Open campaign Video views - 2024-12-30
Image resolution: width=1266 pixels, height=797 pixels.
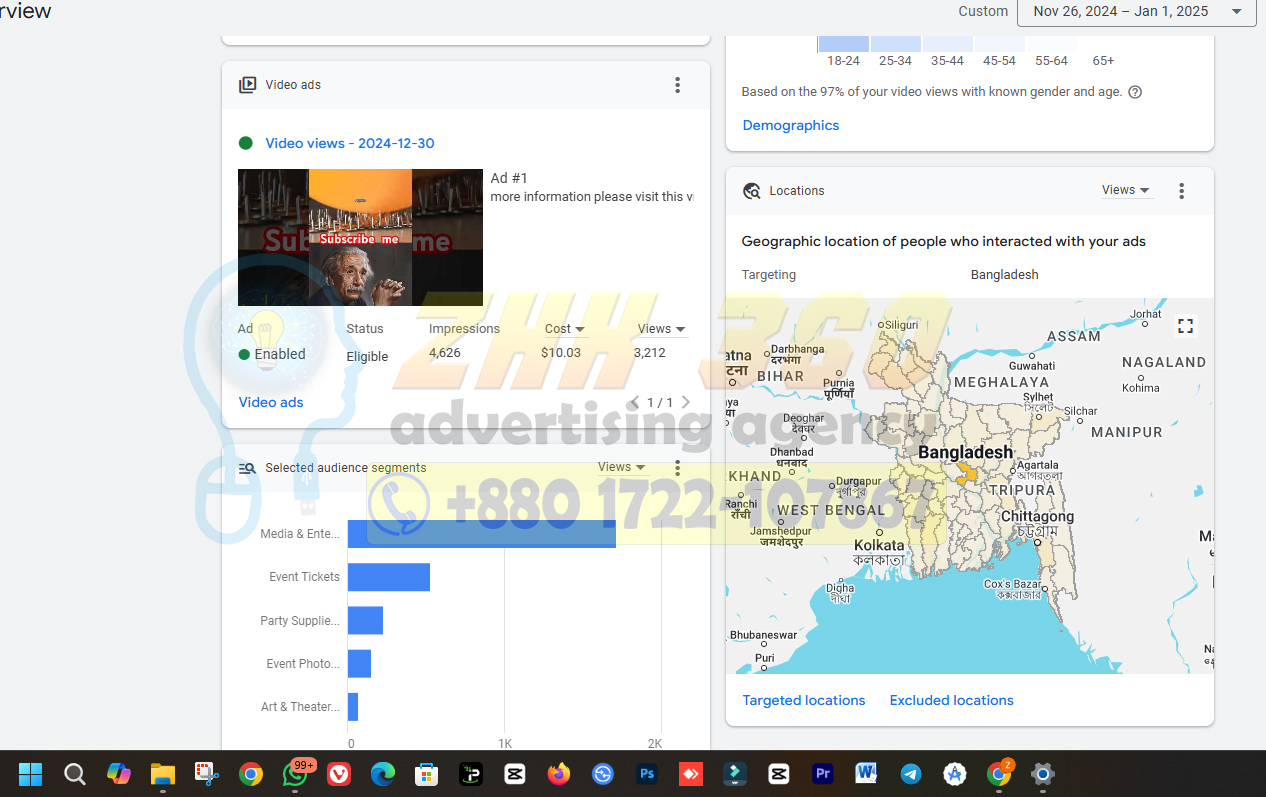[350, 144]
